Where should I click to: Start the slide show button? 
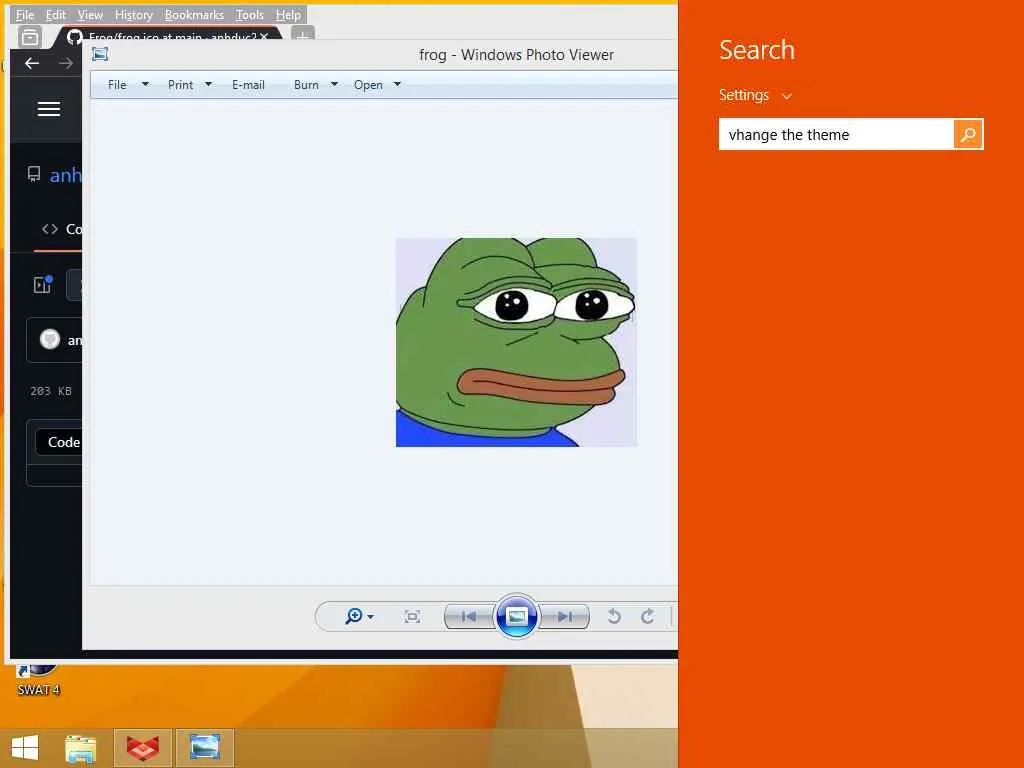pos(517,616)
